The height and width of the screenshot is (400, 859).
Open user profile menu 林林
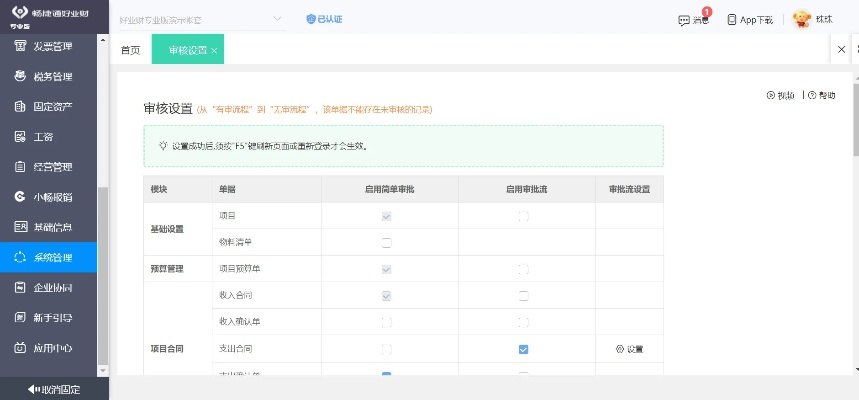(813, 20)
